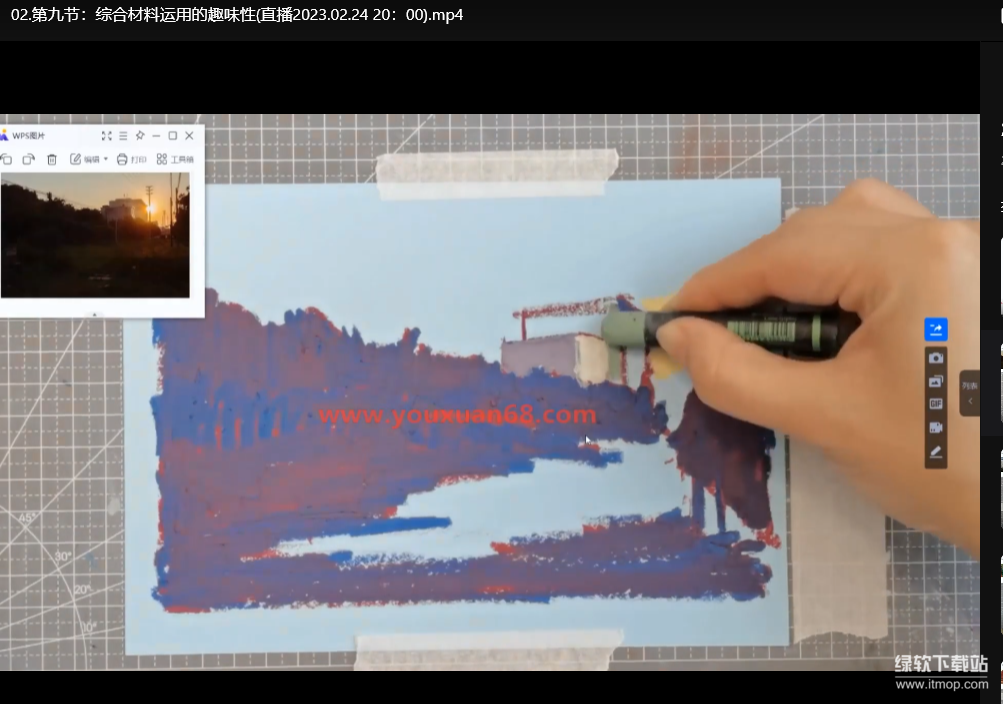Open 工具箱 toolbox in WPS图片

tap(175, 159)
